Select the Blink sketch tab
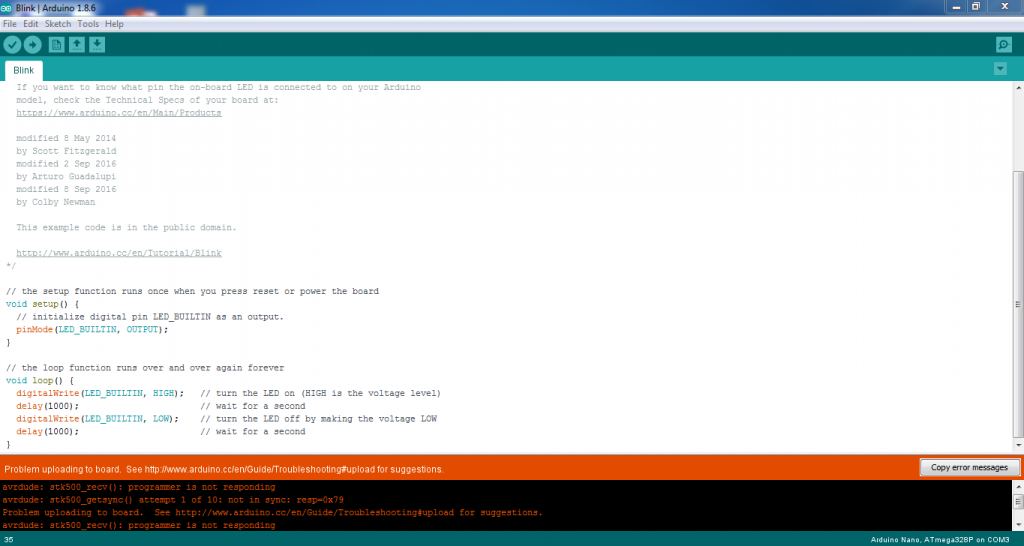This screenshot has width=1024, height=546. click(24, 71)
